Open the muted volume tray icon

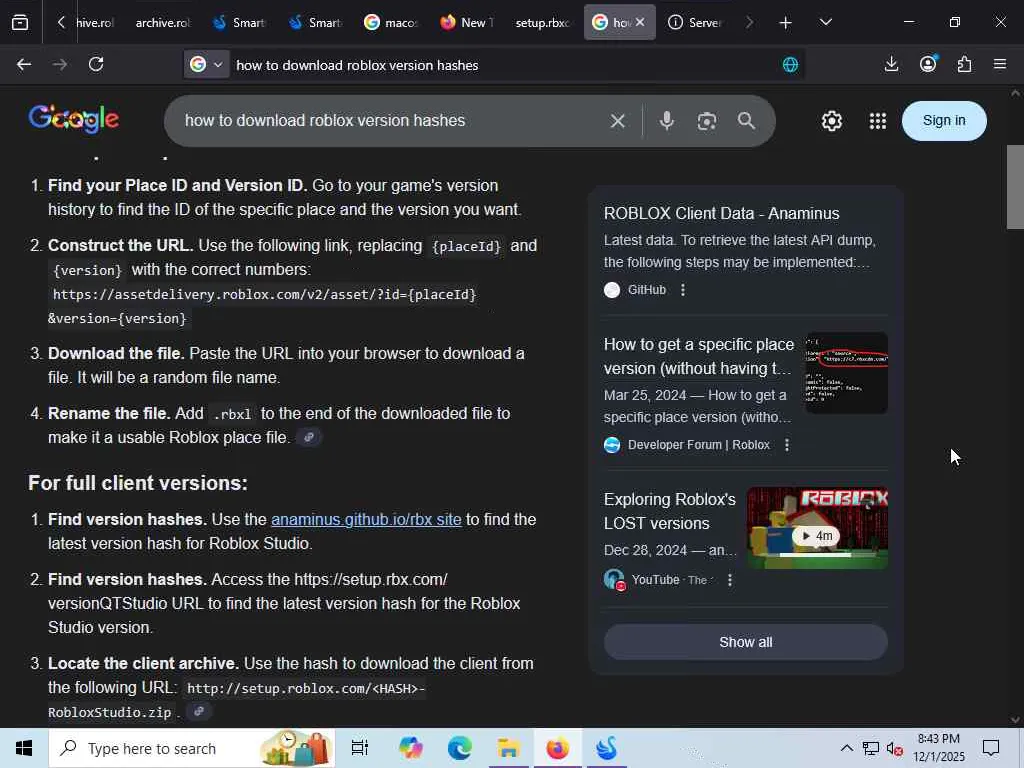pyautogui.click(x=895, y=749)
